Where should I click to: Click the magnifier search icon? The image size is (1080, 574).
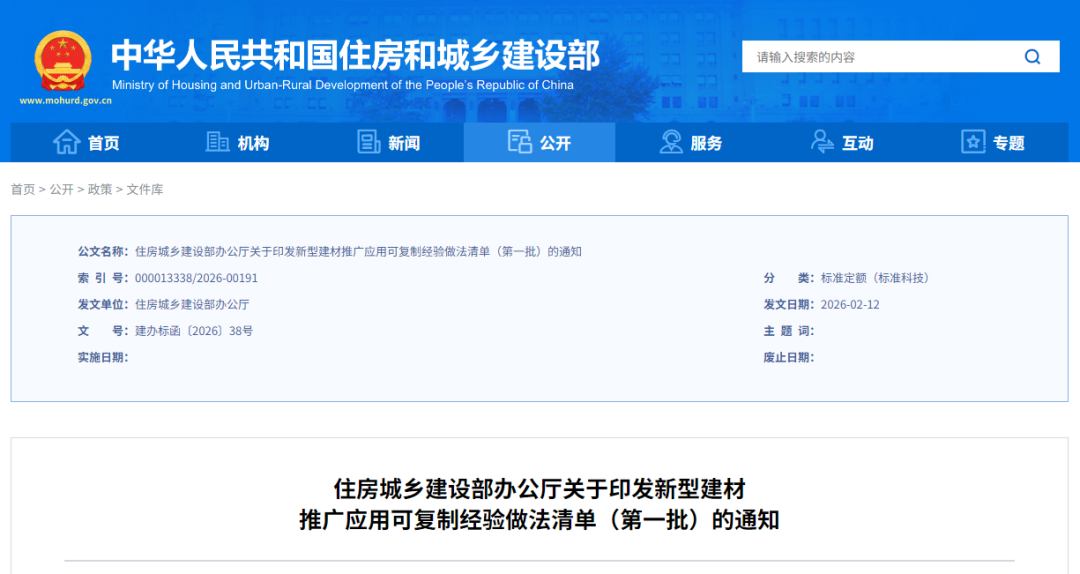click(x=1032, y=57)
